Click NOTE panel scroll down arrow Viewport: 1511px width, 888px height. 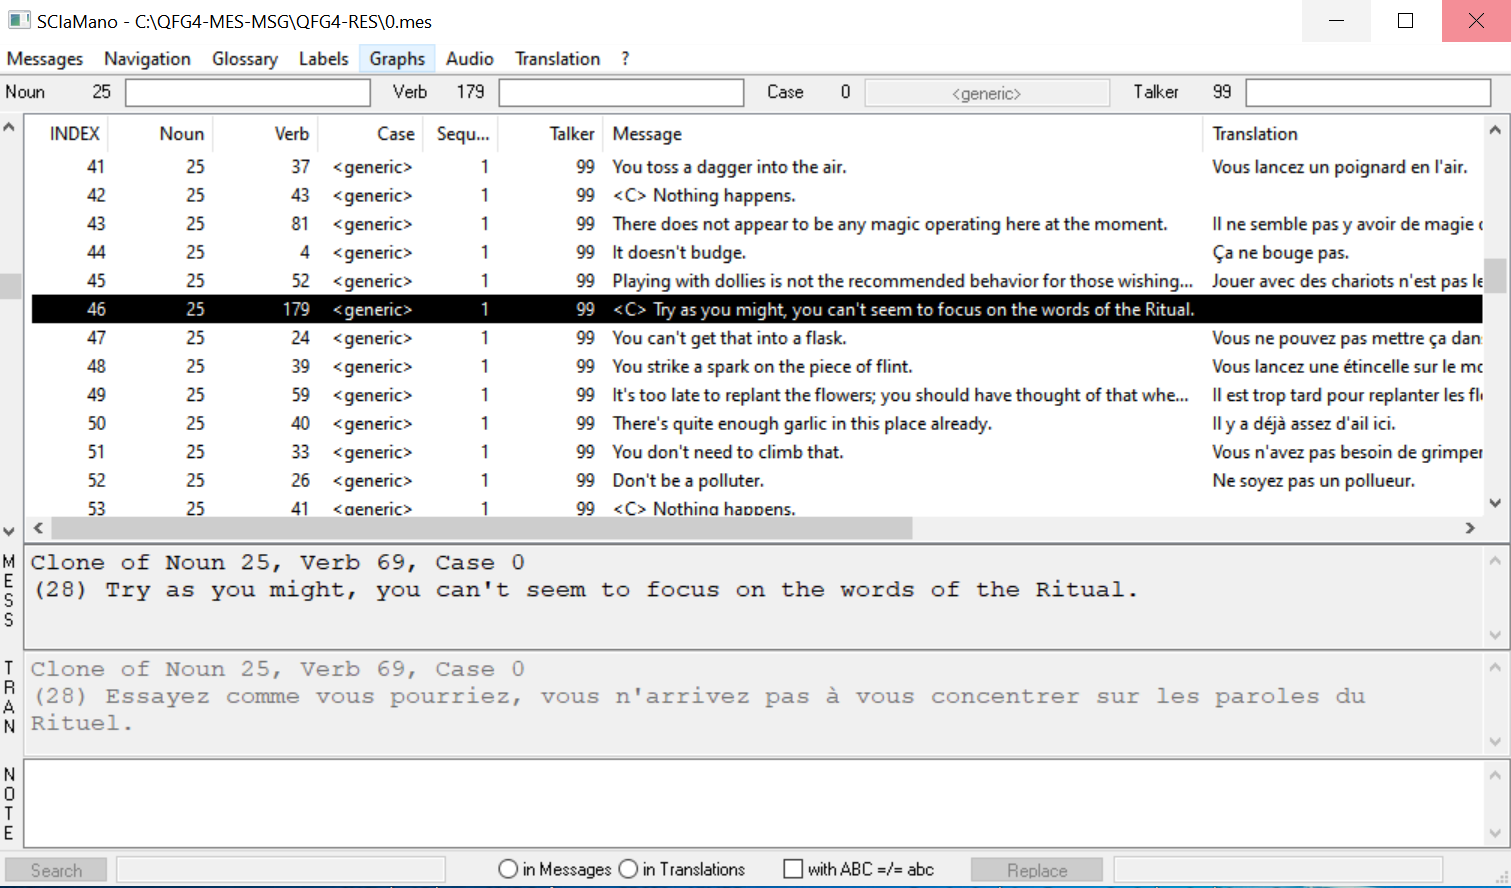click(1495, 833)
